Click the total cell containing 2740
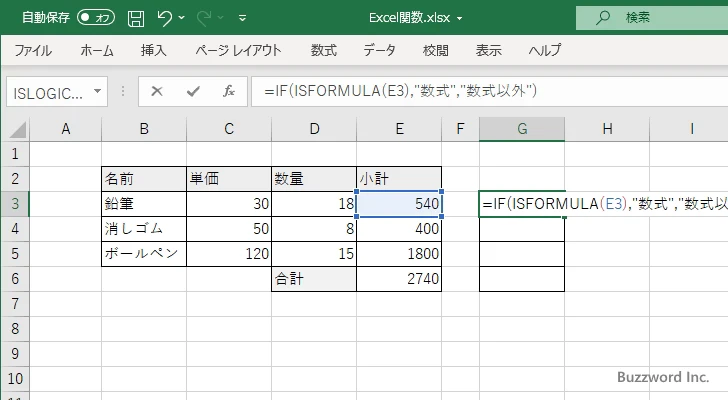 [399, 279]
